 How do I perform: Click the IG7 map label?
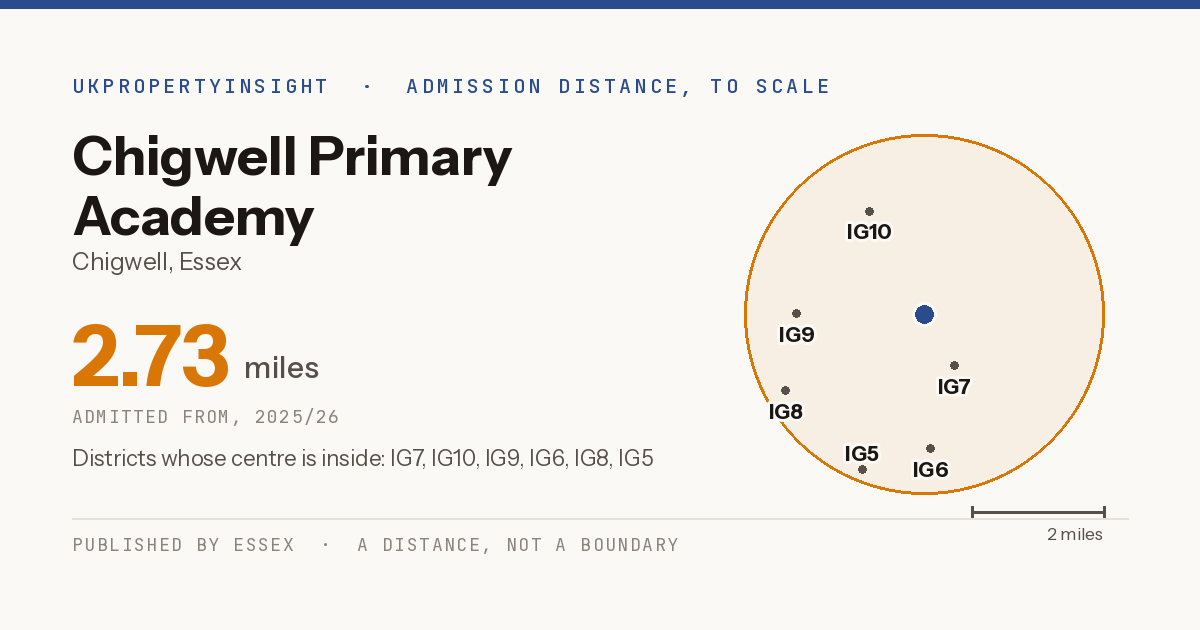[x=954, y=386]
